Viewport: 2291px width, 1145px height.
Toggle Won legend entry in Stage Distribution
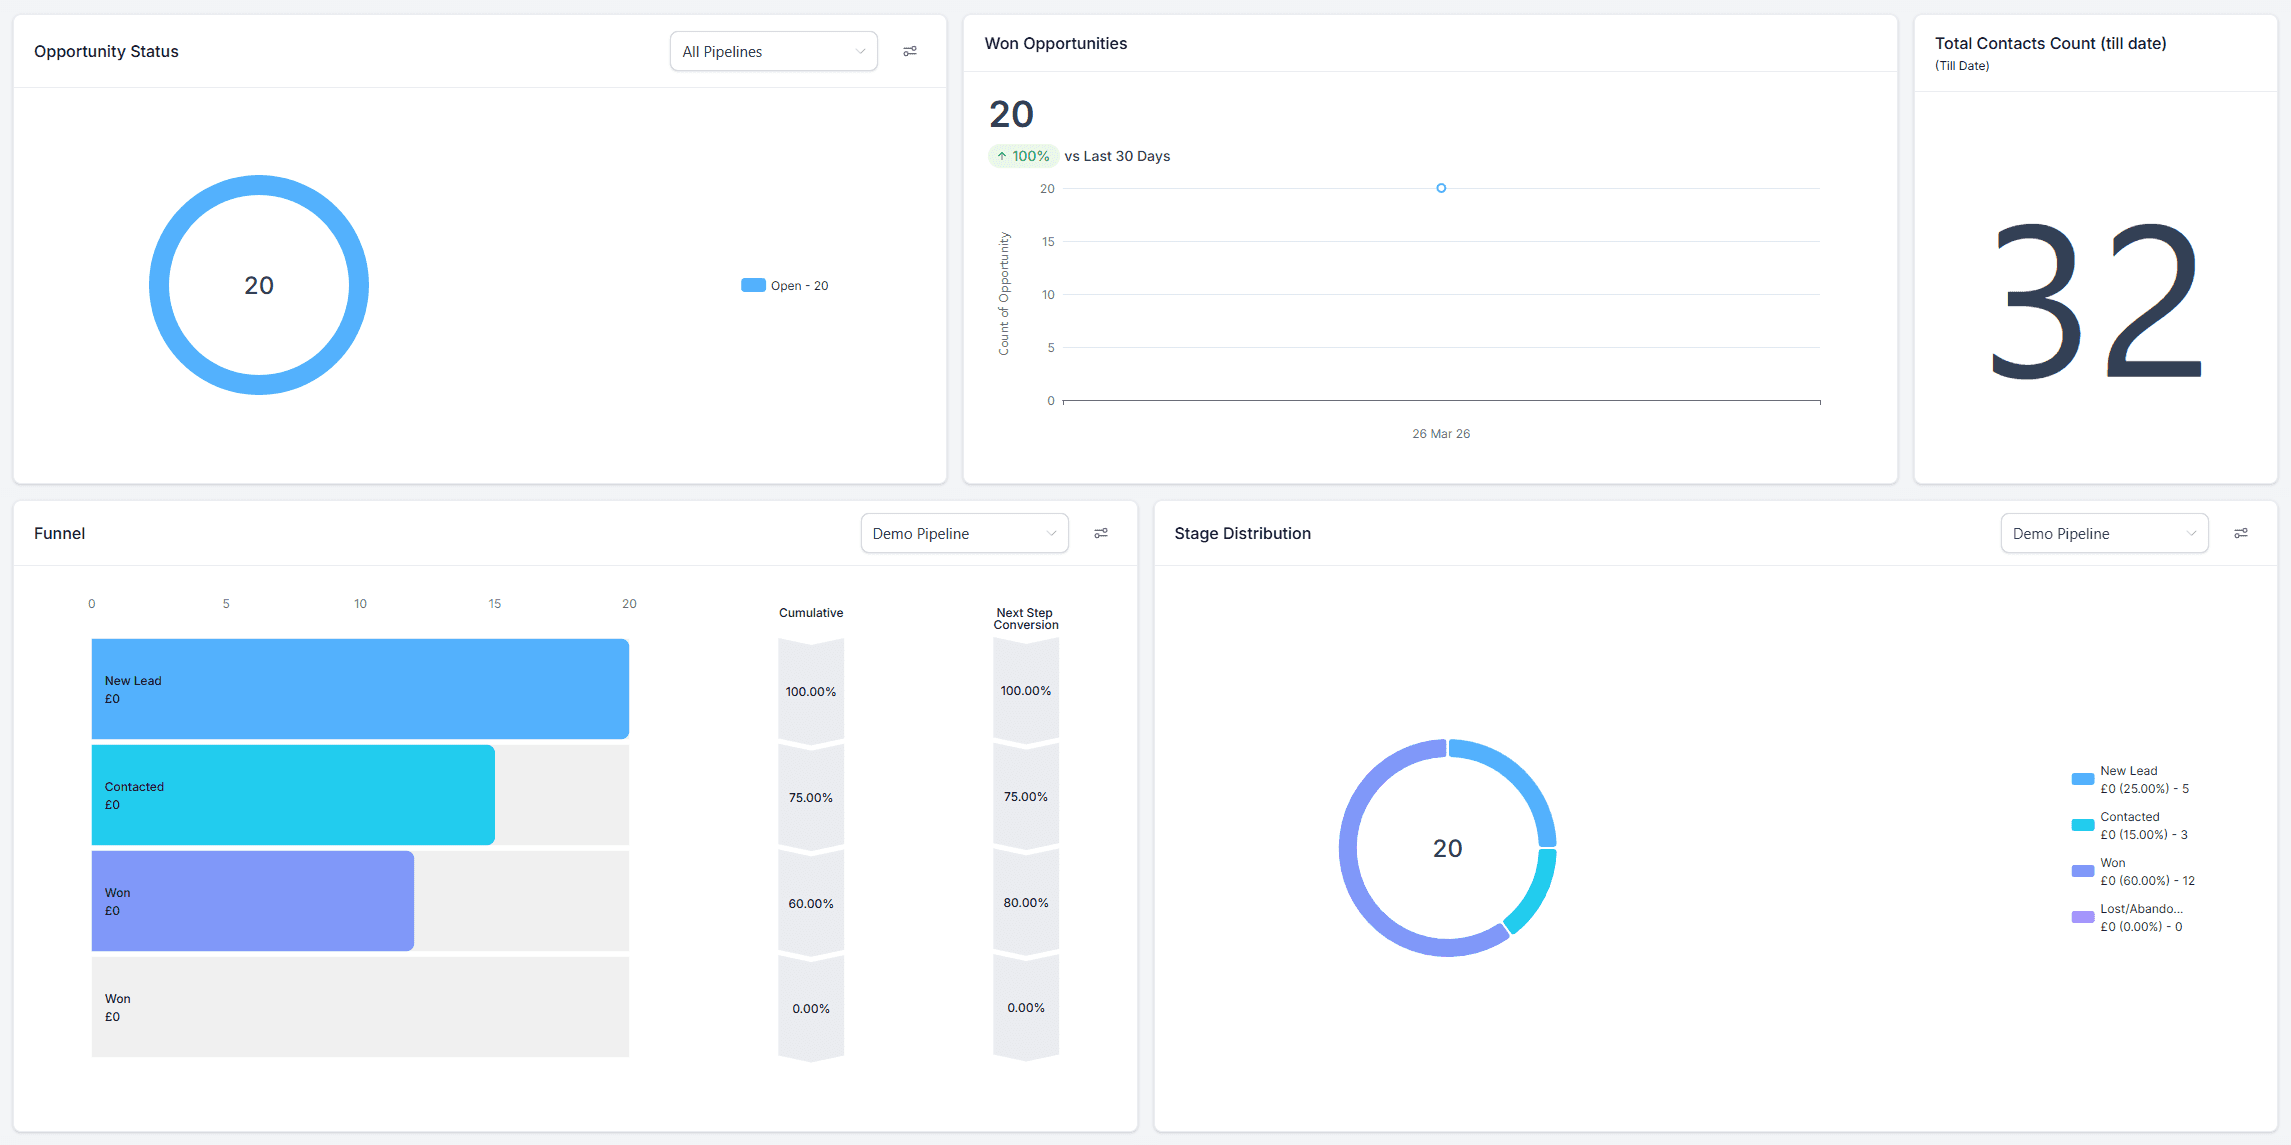[2129, 871]
